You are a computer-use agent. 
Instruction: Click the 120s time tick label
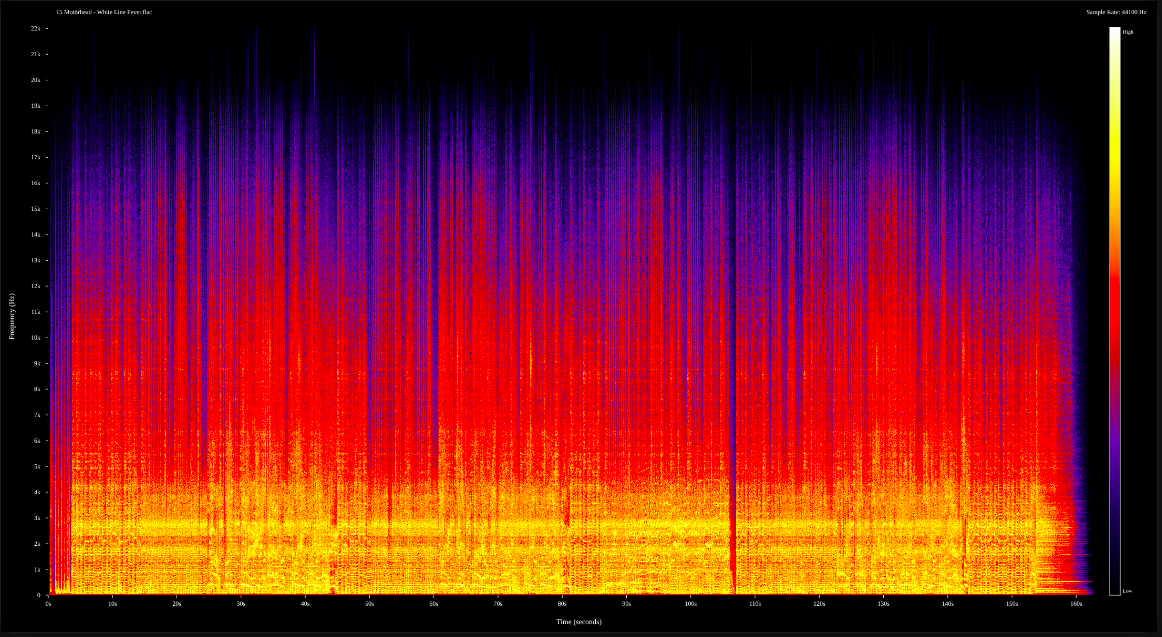819,604
